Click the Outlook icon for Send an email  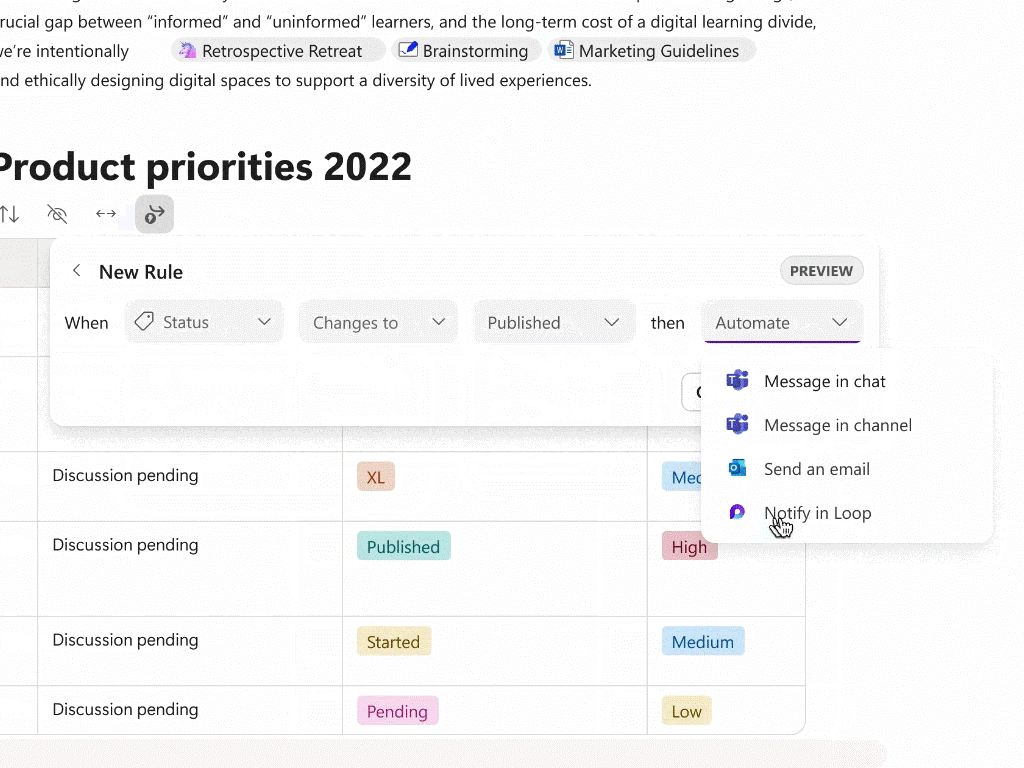coord(738,469)
